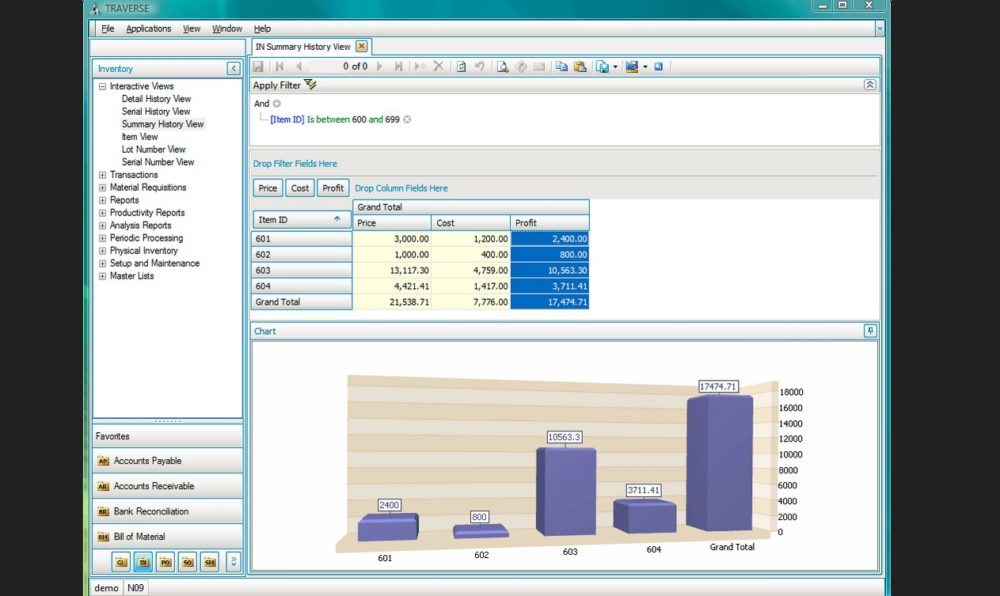Switch to IN Summary History View tab

[x=303, y=46]
